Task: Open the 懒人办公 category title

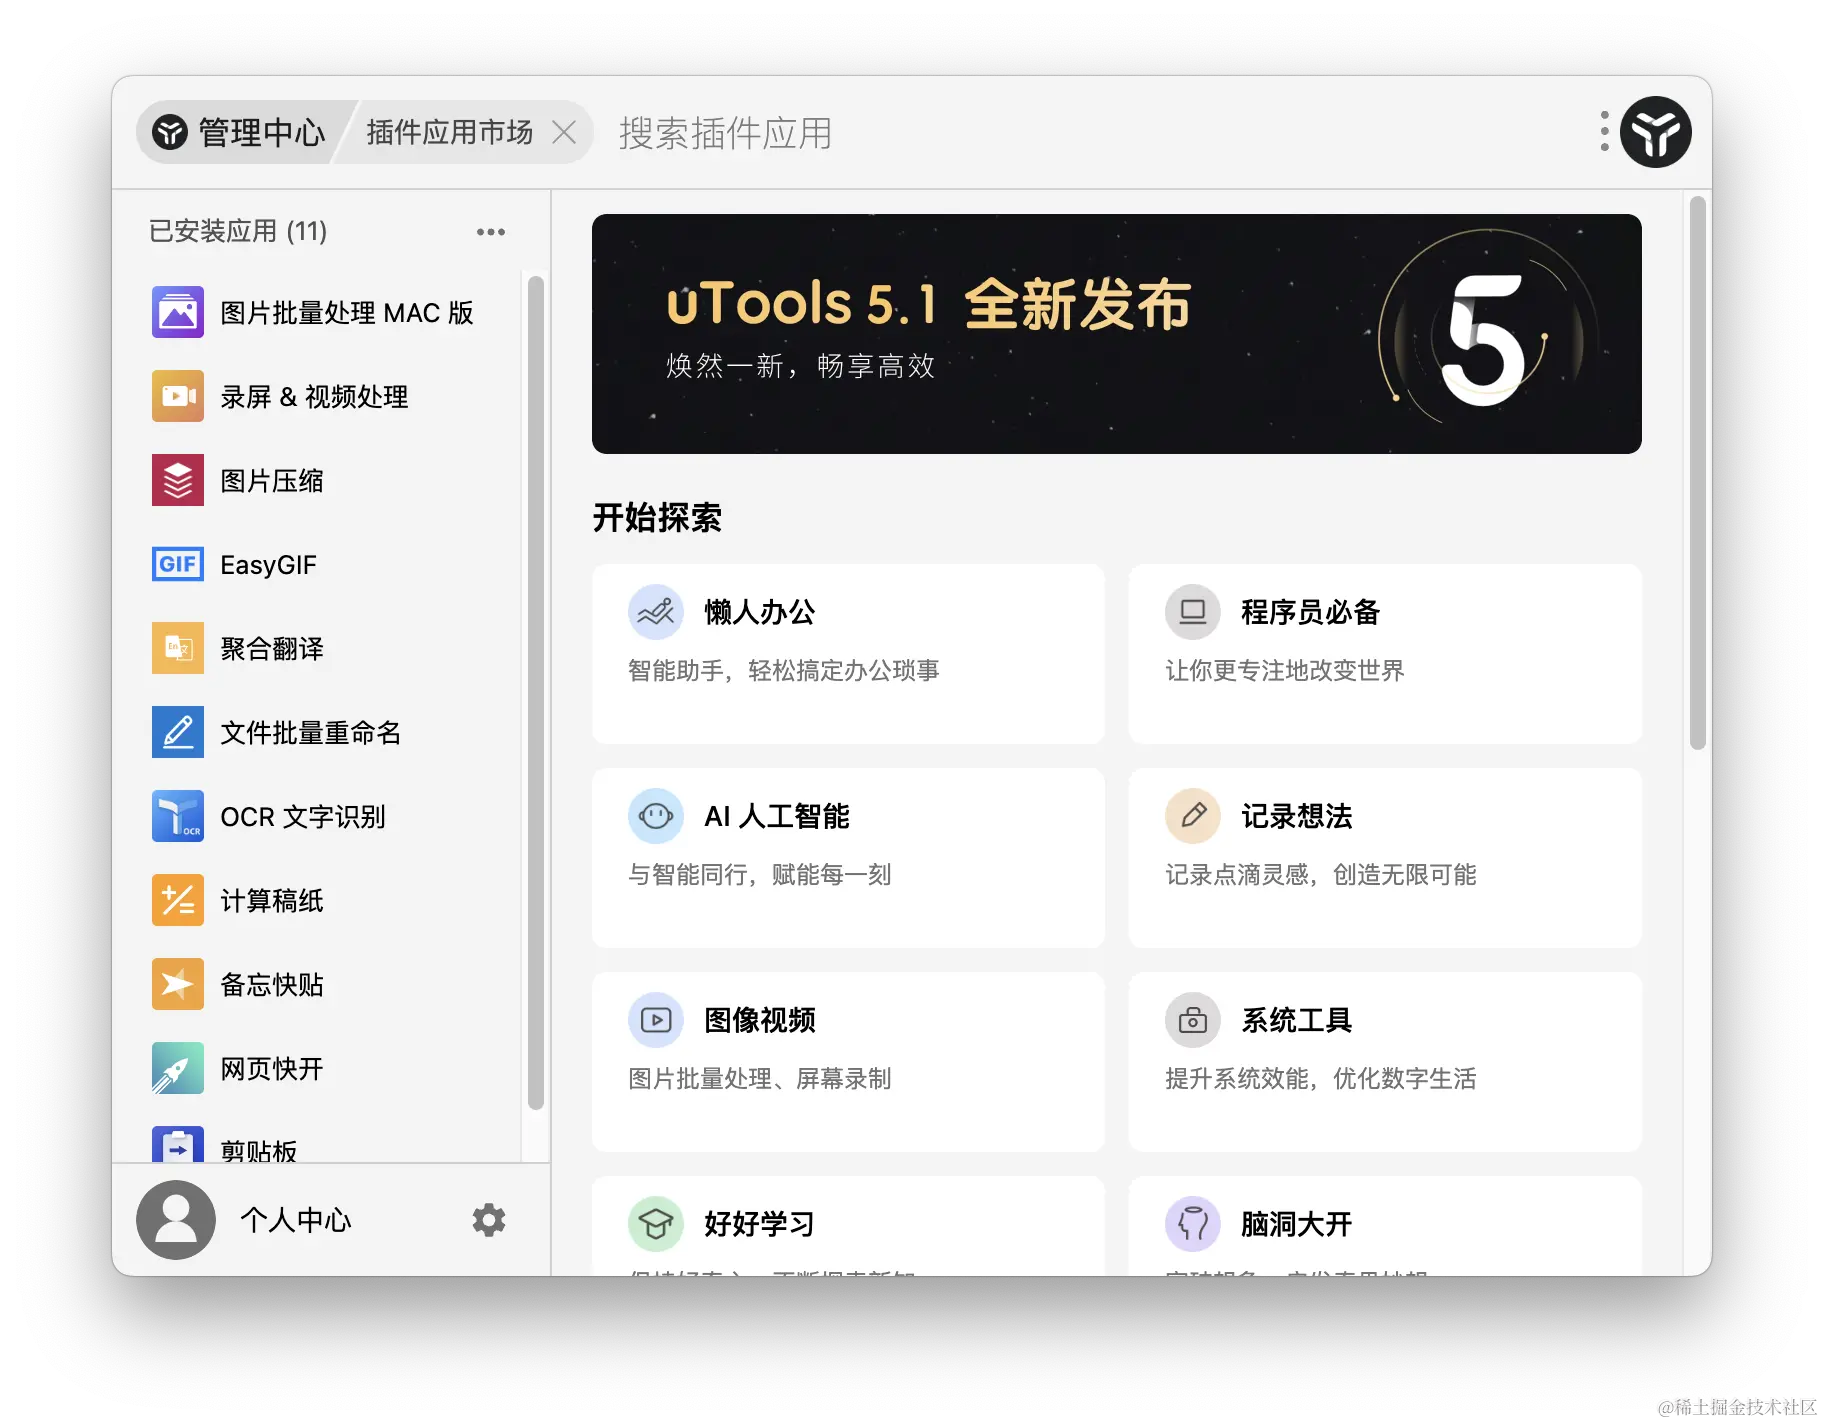Action: click(760, 612)
